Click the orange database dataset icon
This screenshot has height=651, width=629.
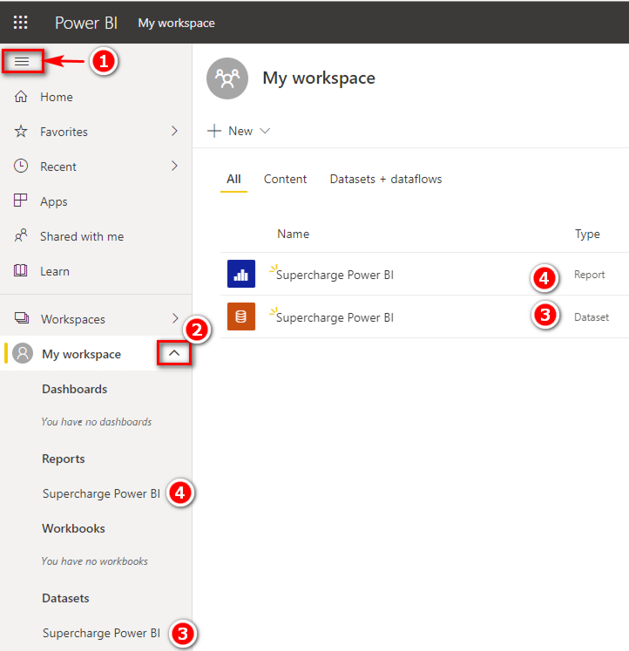point(241,316)
